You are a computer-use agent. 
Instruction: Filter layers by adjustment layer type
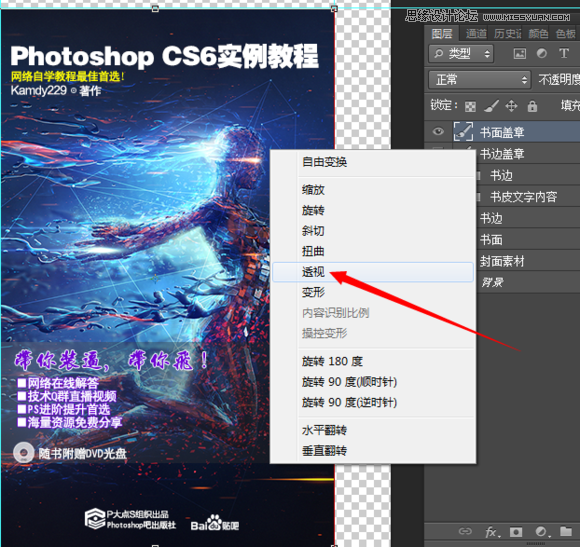click(x=542, y=54)
